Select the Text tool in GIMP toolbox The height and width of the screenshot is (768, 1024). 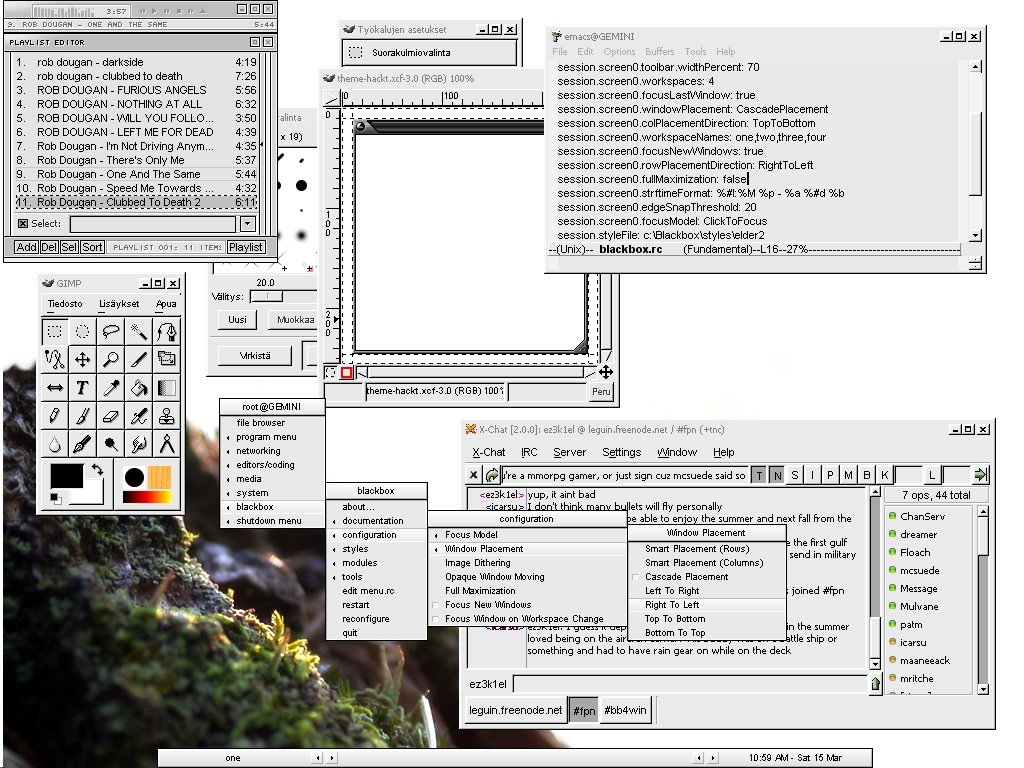click(x=83, y=388)
